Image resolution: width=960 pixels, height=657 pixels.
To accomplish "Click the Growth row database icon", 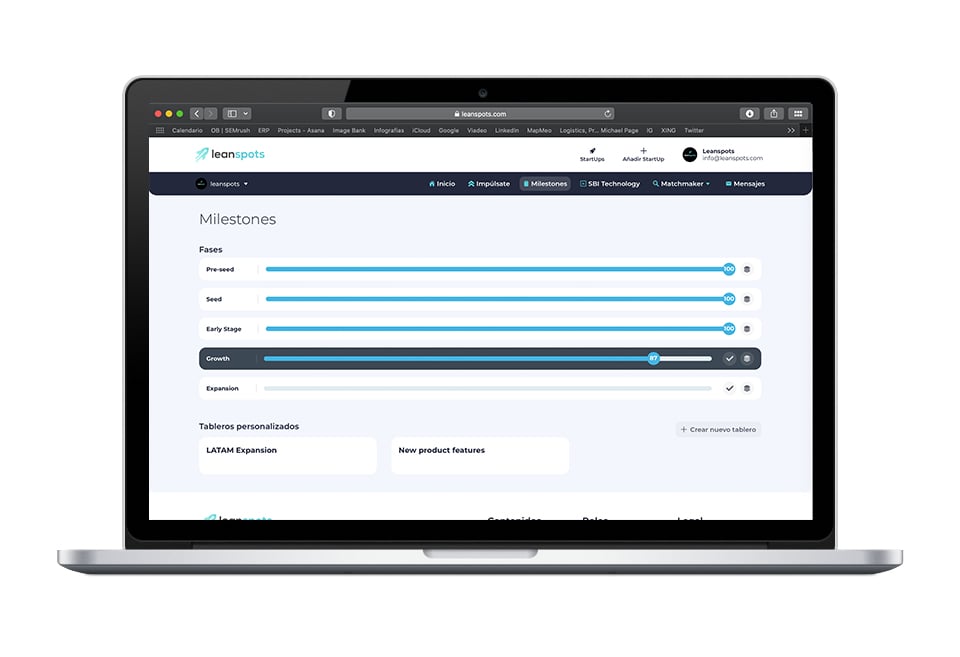I will (x=747, y=358).
